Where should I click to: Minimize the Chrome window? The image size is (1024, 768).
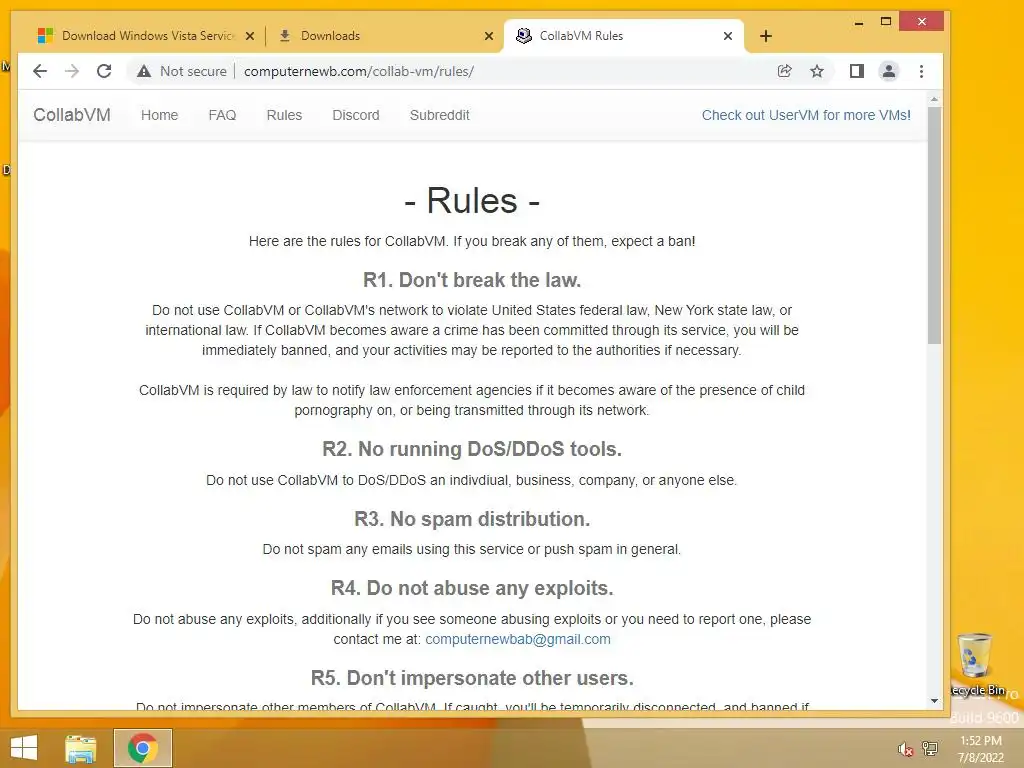click(x=859, y=23)
